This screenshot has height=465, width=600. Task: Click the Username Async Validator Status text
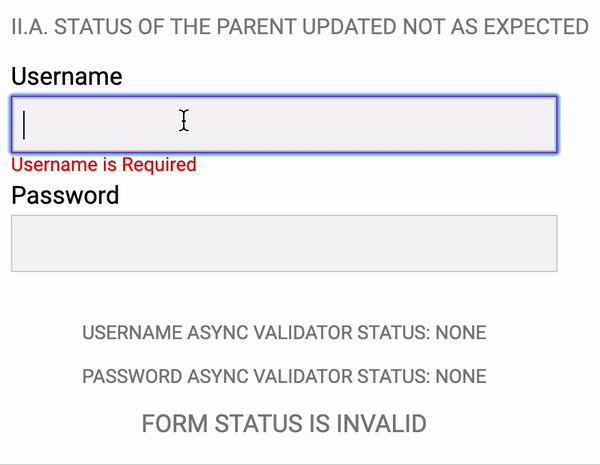284,332
